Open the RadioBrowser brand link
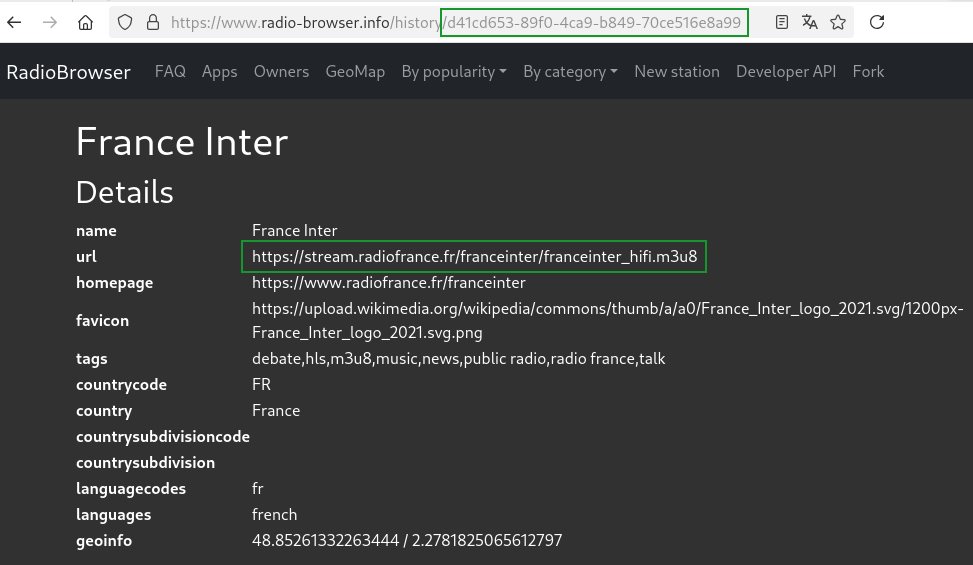The image size is (973, 565). (x=68, y=72)
